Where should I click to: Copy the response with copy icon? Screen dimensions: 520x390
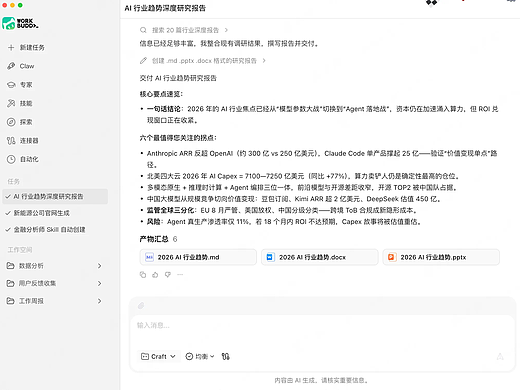143,275
